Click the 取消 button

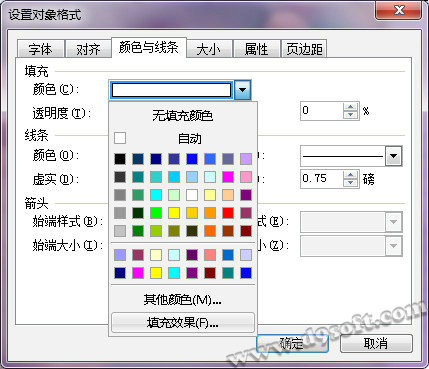376,343
